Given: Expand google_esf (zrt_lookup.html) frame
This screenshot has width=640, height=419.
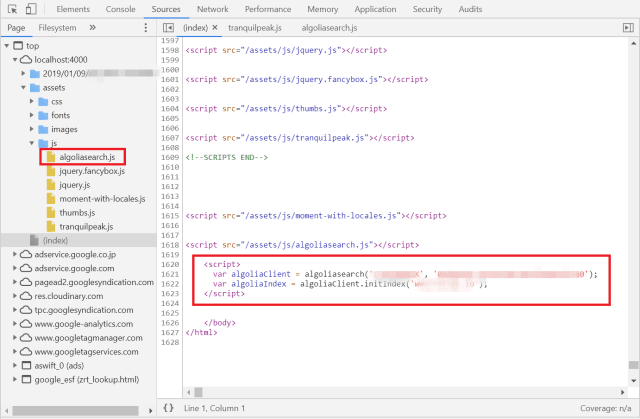Looking at the screenshot, I should [15, 379].
